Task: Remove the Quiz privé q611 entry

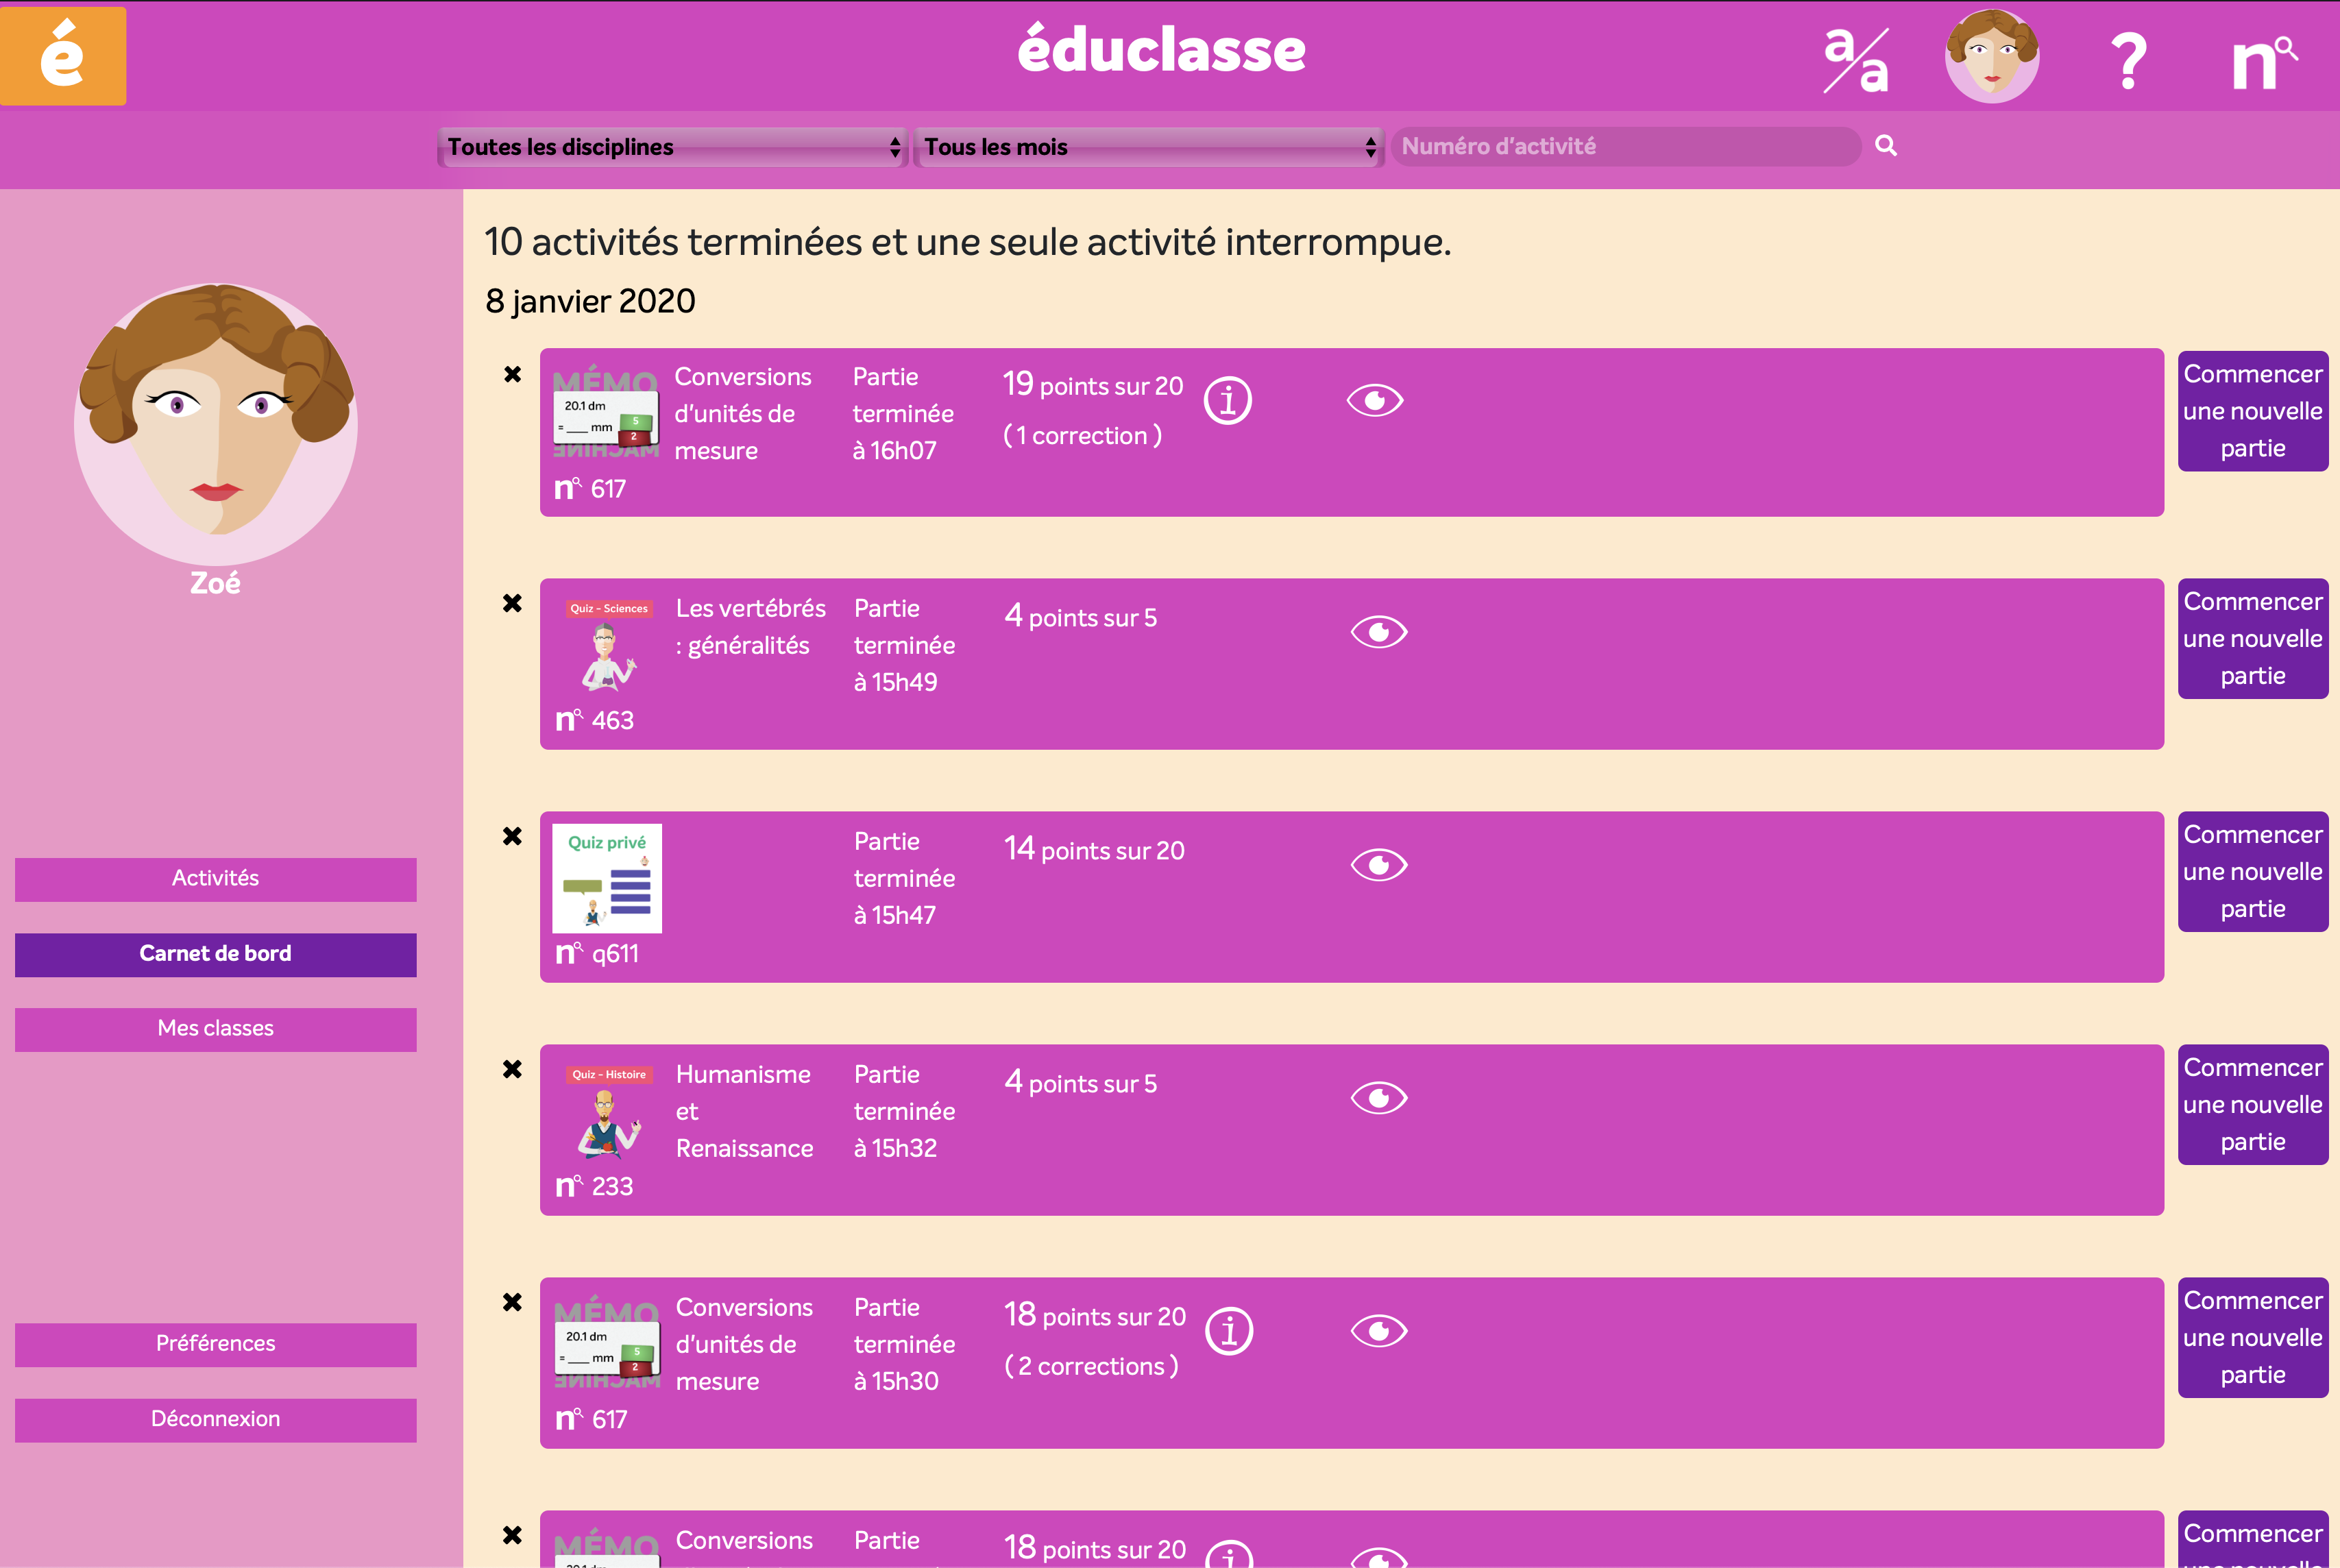Action: (x=512, y=836)
